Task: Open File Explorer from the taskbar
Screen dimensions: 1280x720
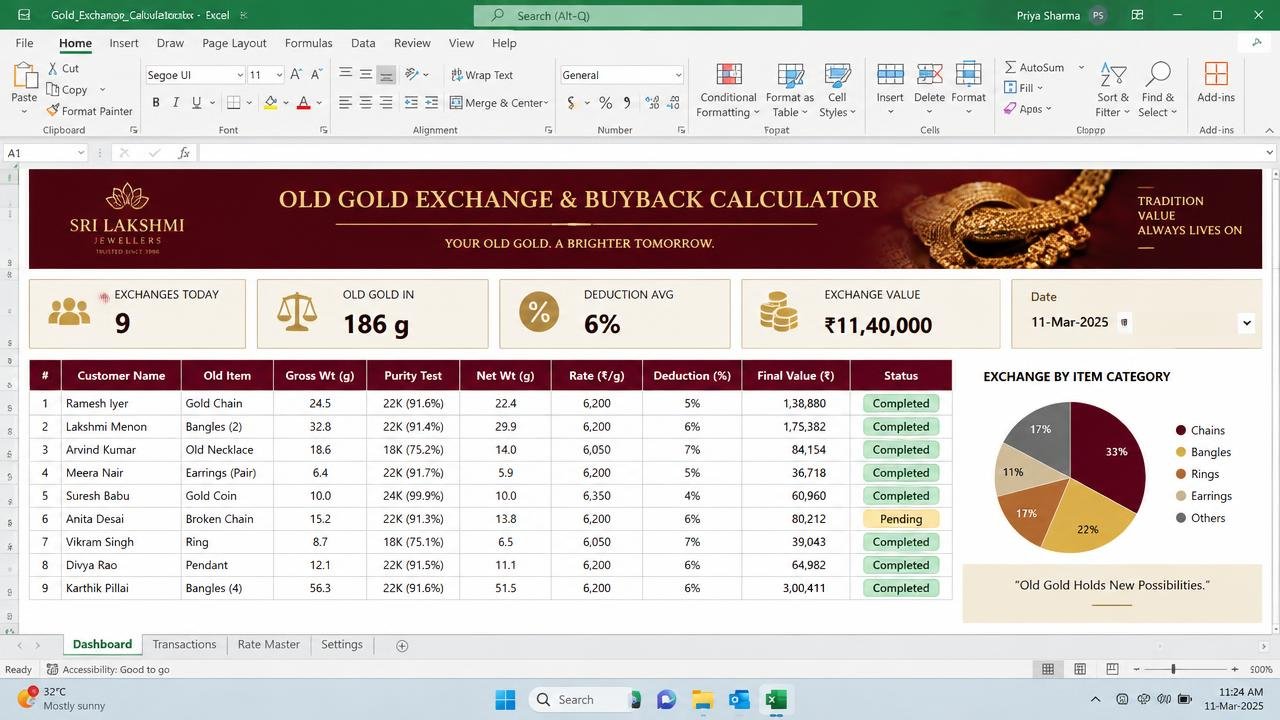Action: (x=702, y=700)
